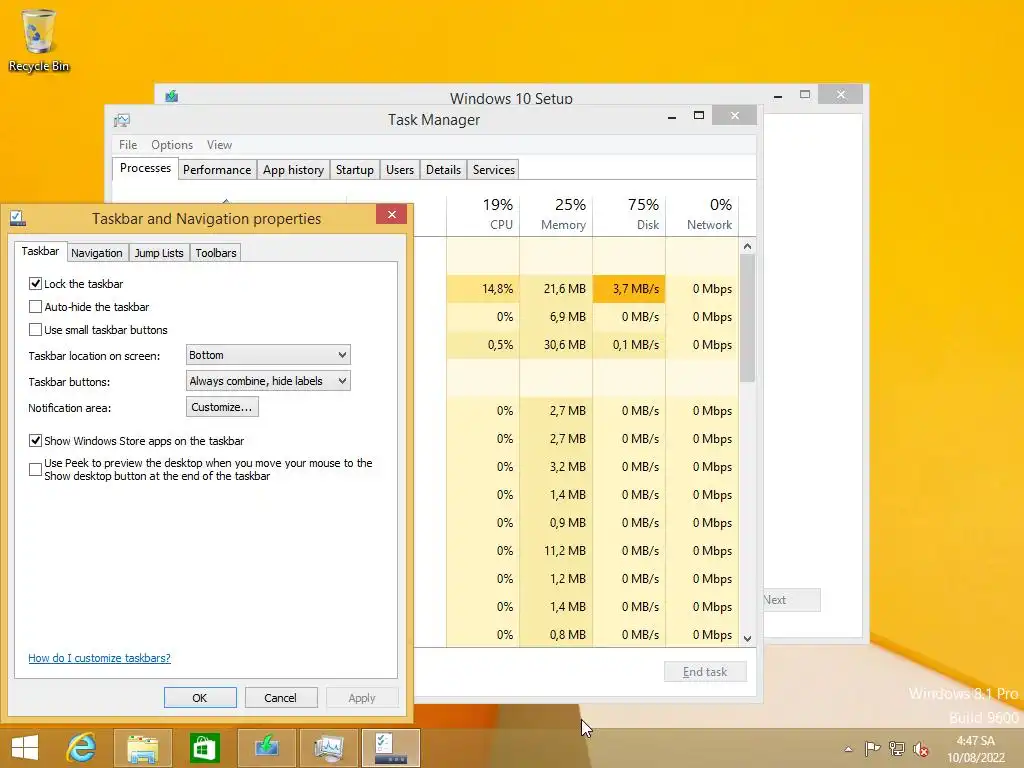1024x768 pixels.
Task: Minimize the Windows 10 Setup window
Action: point(778,96)
